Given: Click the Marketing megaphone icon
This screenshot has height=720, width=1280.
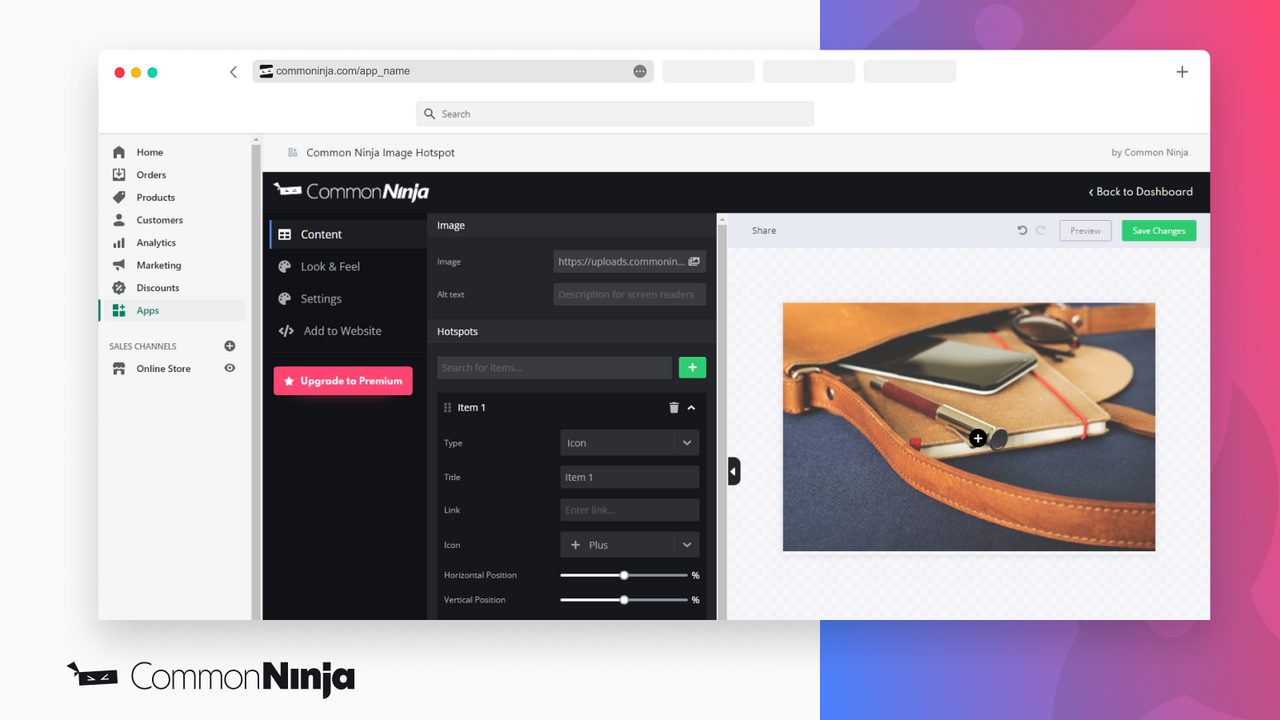Looking at the screenshot, I should coord(119,265).
